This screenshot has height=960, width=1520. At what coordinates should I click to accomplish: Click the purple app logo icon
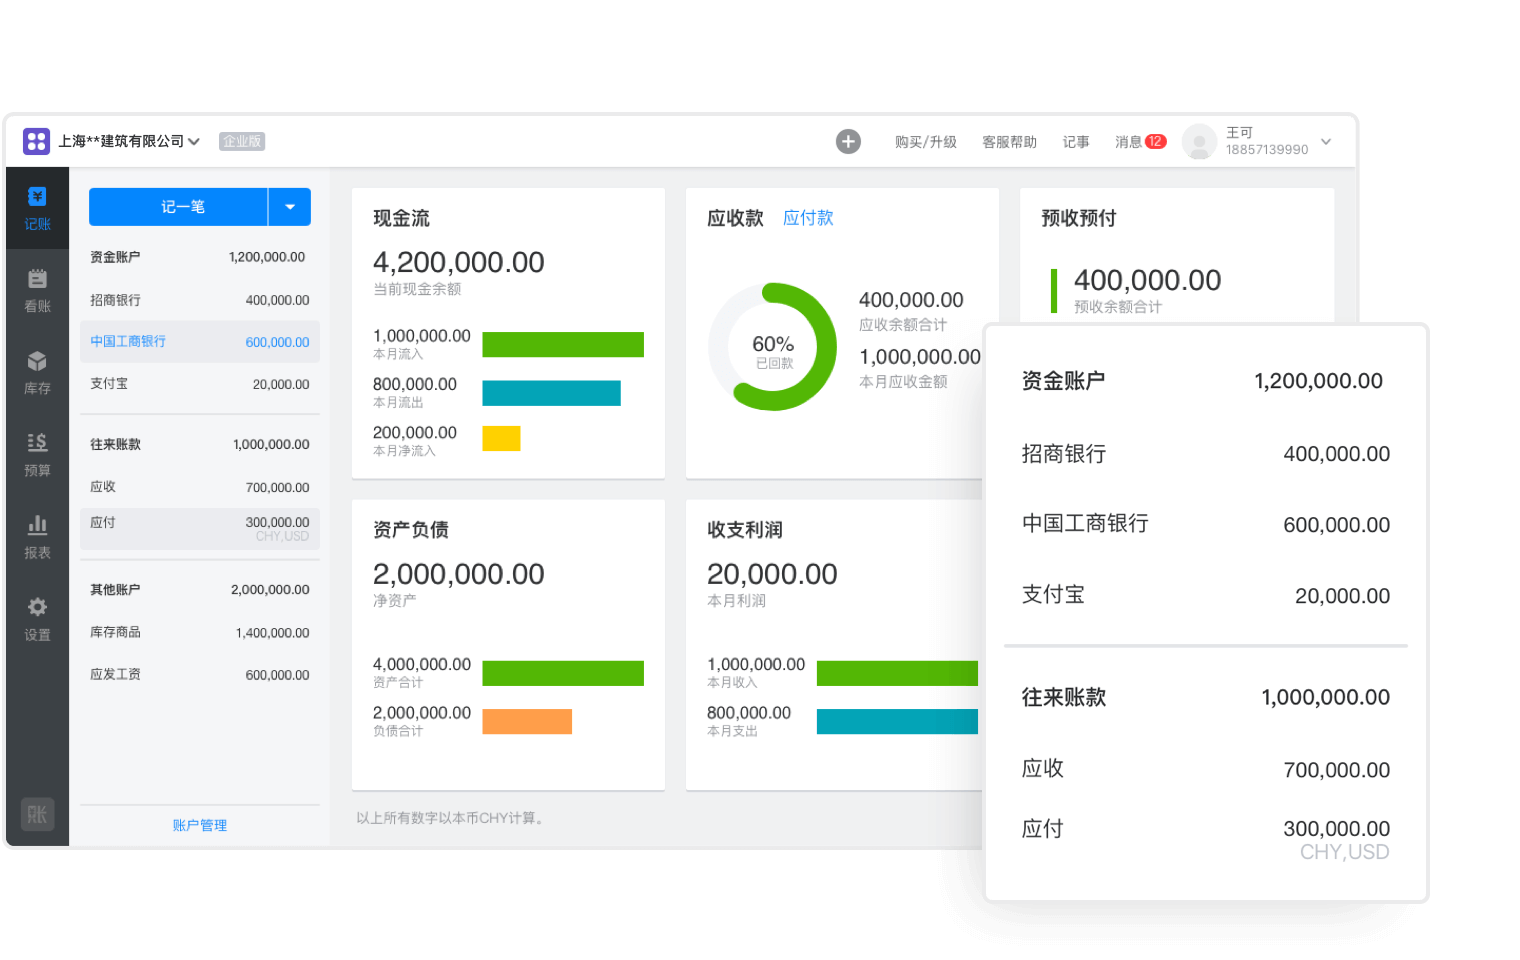click(x=36, y=142)
